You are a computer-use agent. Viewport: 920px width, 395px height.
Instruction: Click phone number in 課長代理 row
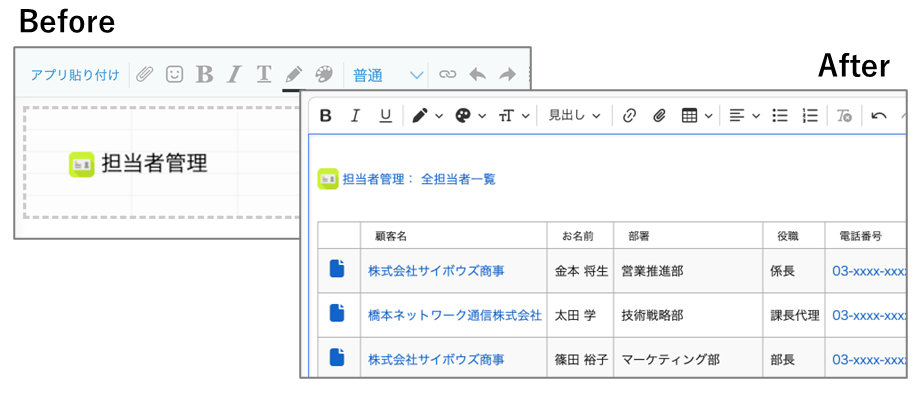pyautogui.click(x=869, y=315)
